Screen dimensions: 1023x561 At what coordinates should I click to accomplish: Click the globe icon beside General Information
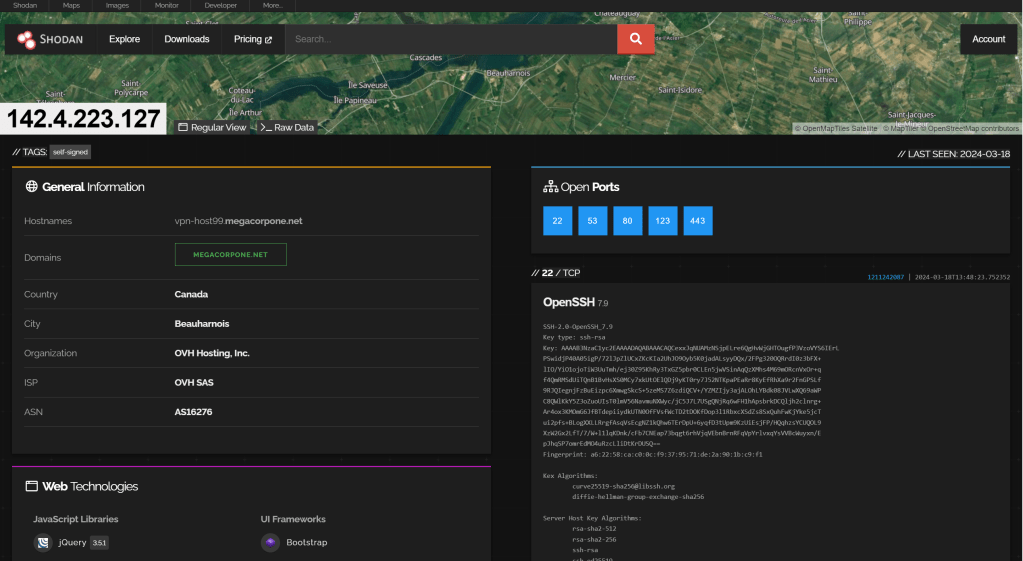coord(32,187)
